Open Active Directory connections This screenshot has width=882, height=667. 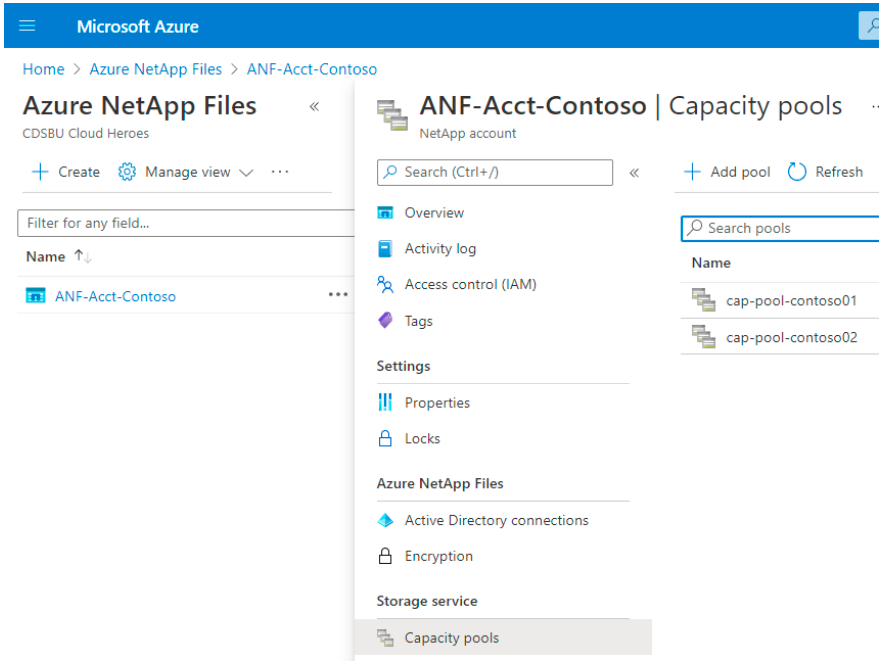(496, 520)
